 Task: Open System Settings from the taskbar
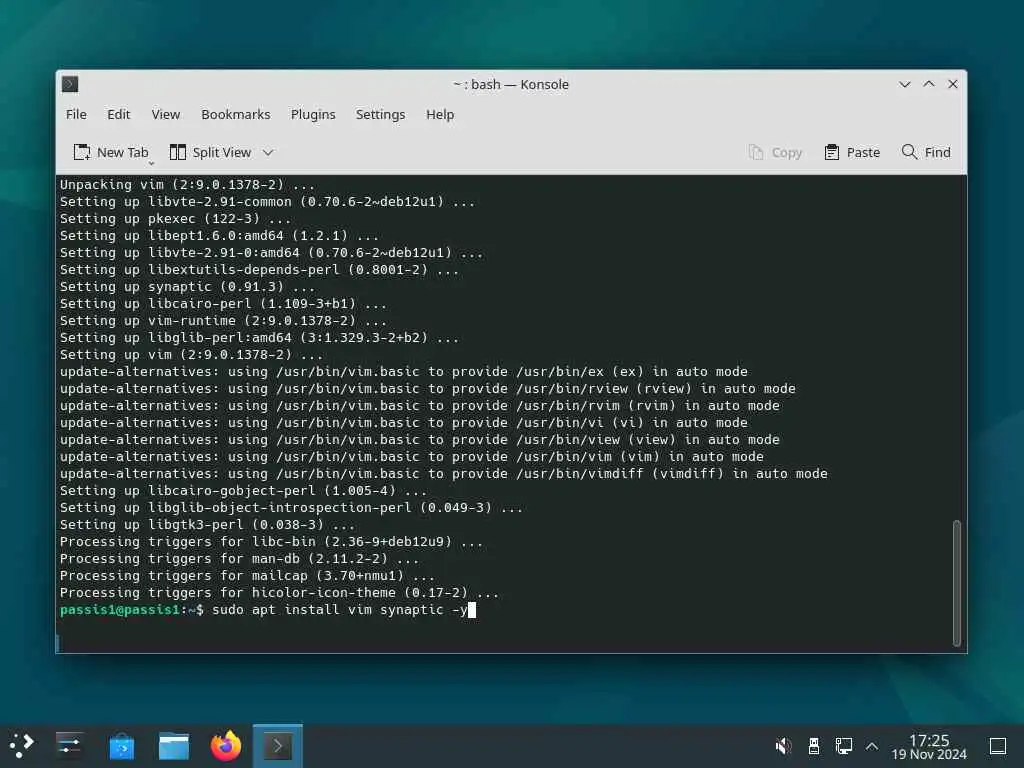tap(69, 745)
